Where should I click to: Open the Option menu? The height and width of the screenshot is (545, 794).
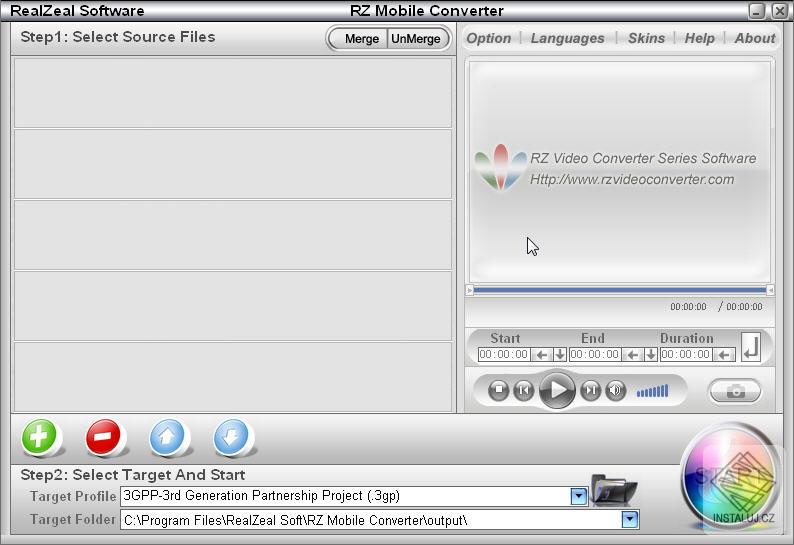488,38
